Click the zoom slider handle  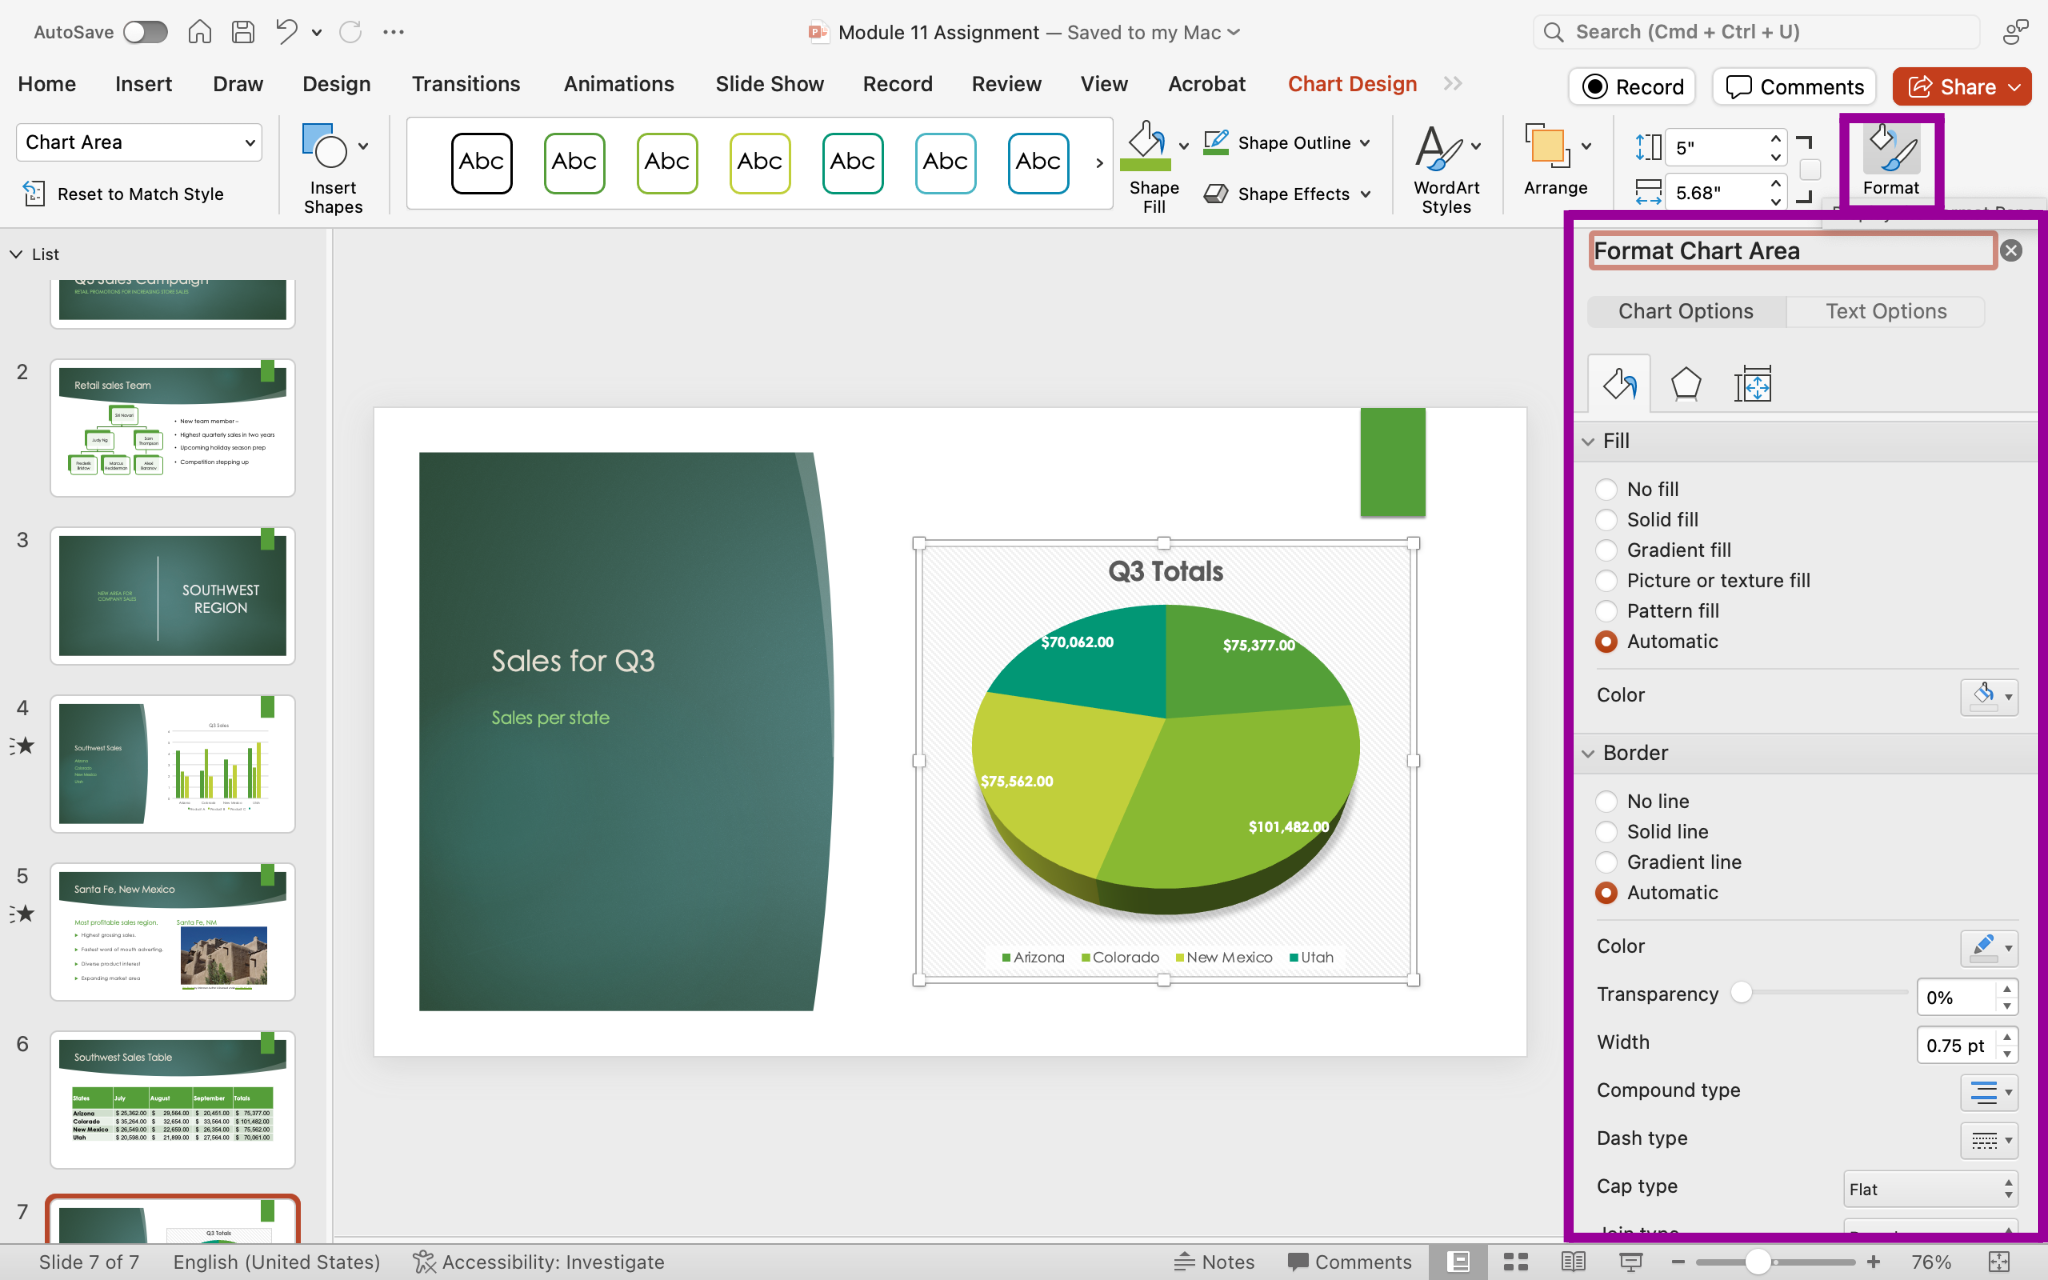pos(1757,1262)
